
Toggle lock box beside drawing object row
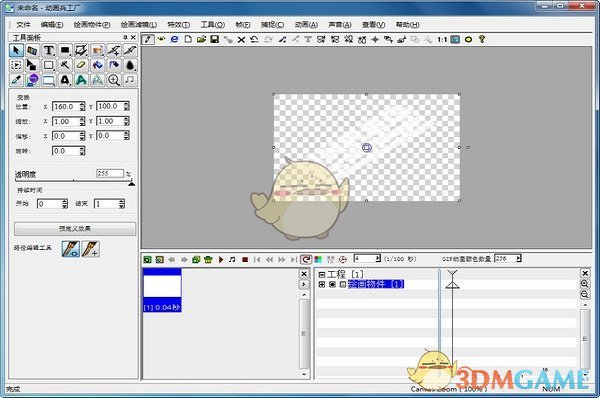click(x=342, y=284)
